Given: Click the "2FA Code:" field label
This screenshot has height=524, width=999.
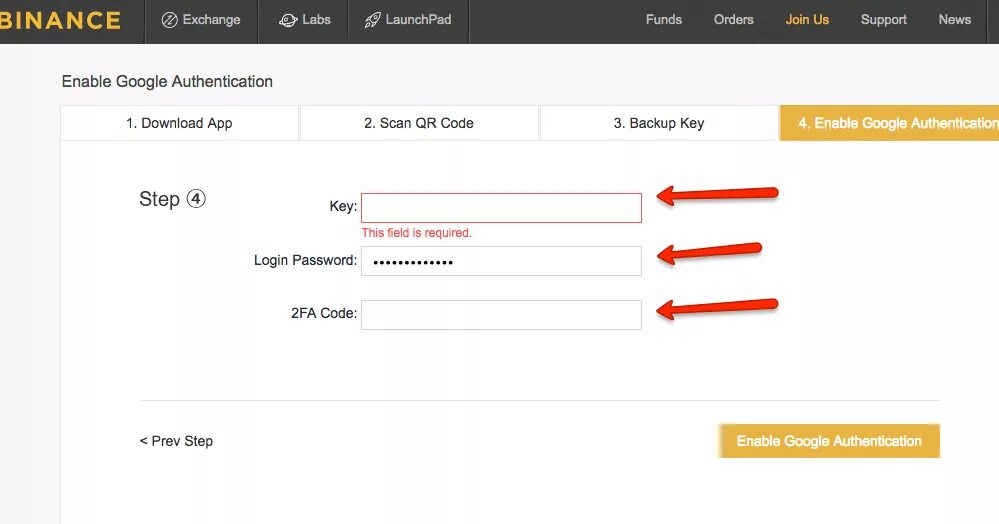Looking at the screenshot, I should click(324, 313).
